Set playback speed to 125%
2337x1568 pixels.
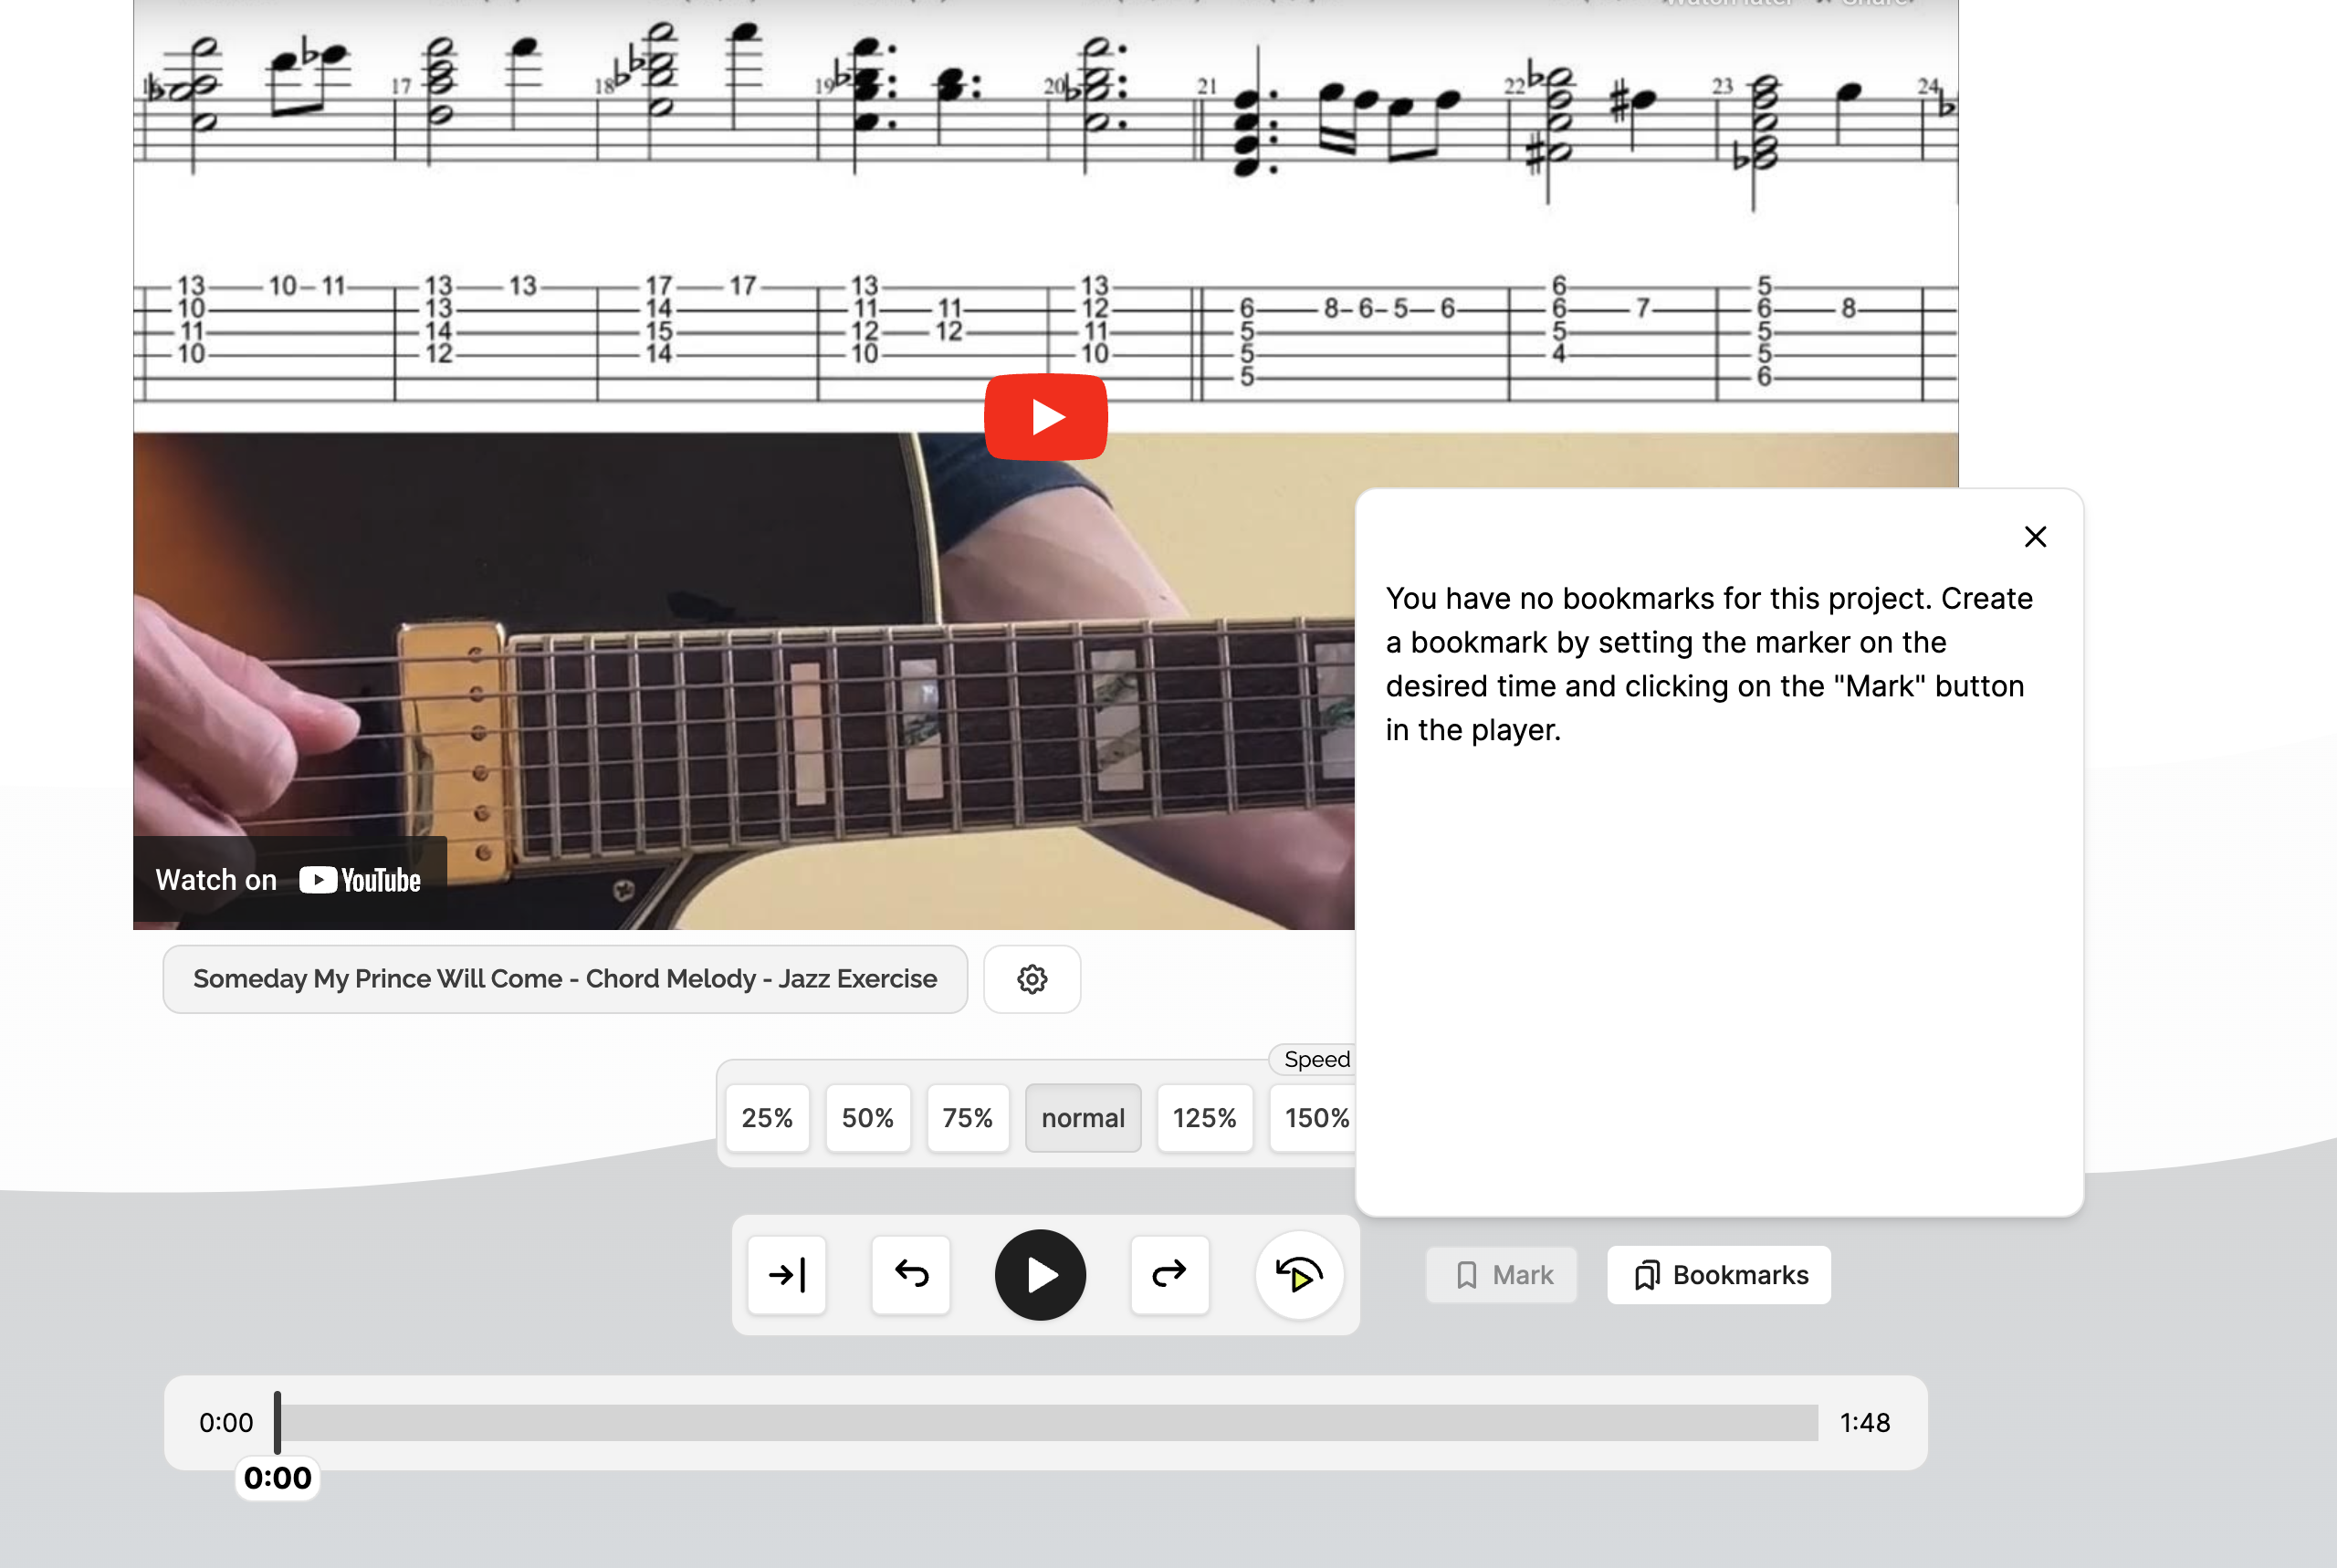tap(1205, 1118)
